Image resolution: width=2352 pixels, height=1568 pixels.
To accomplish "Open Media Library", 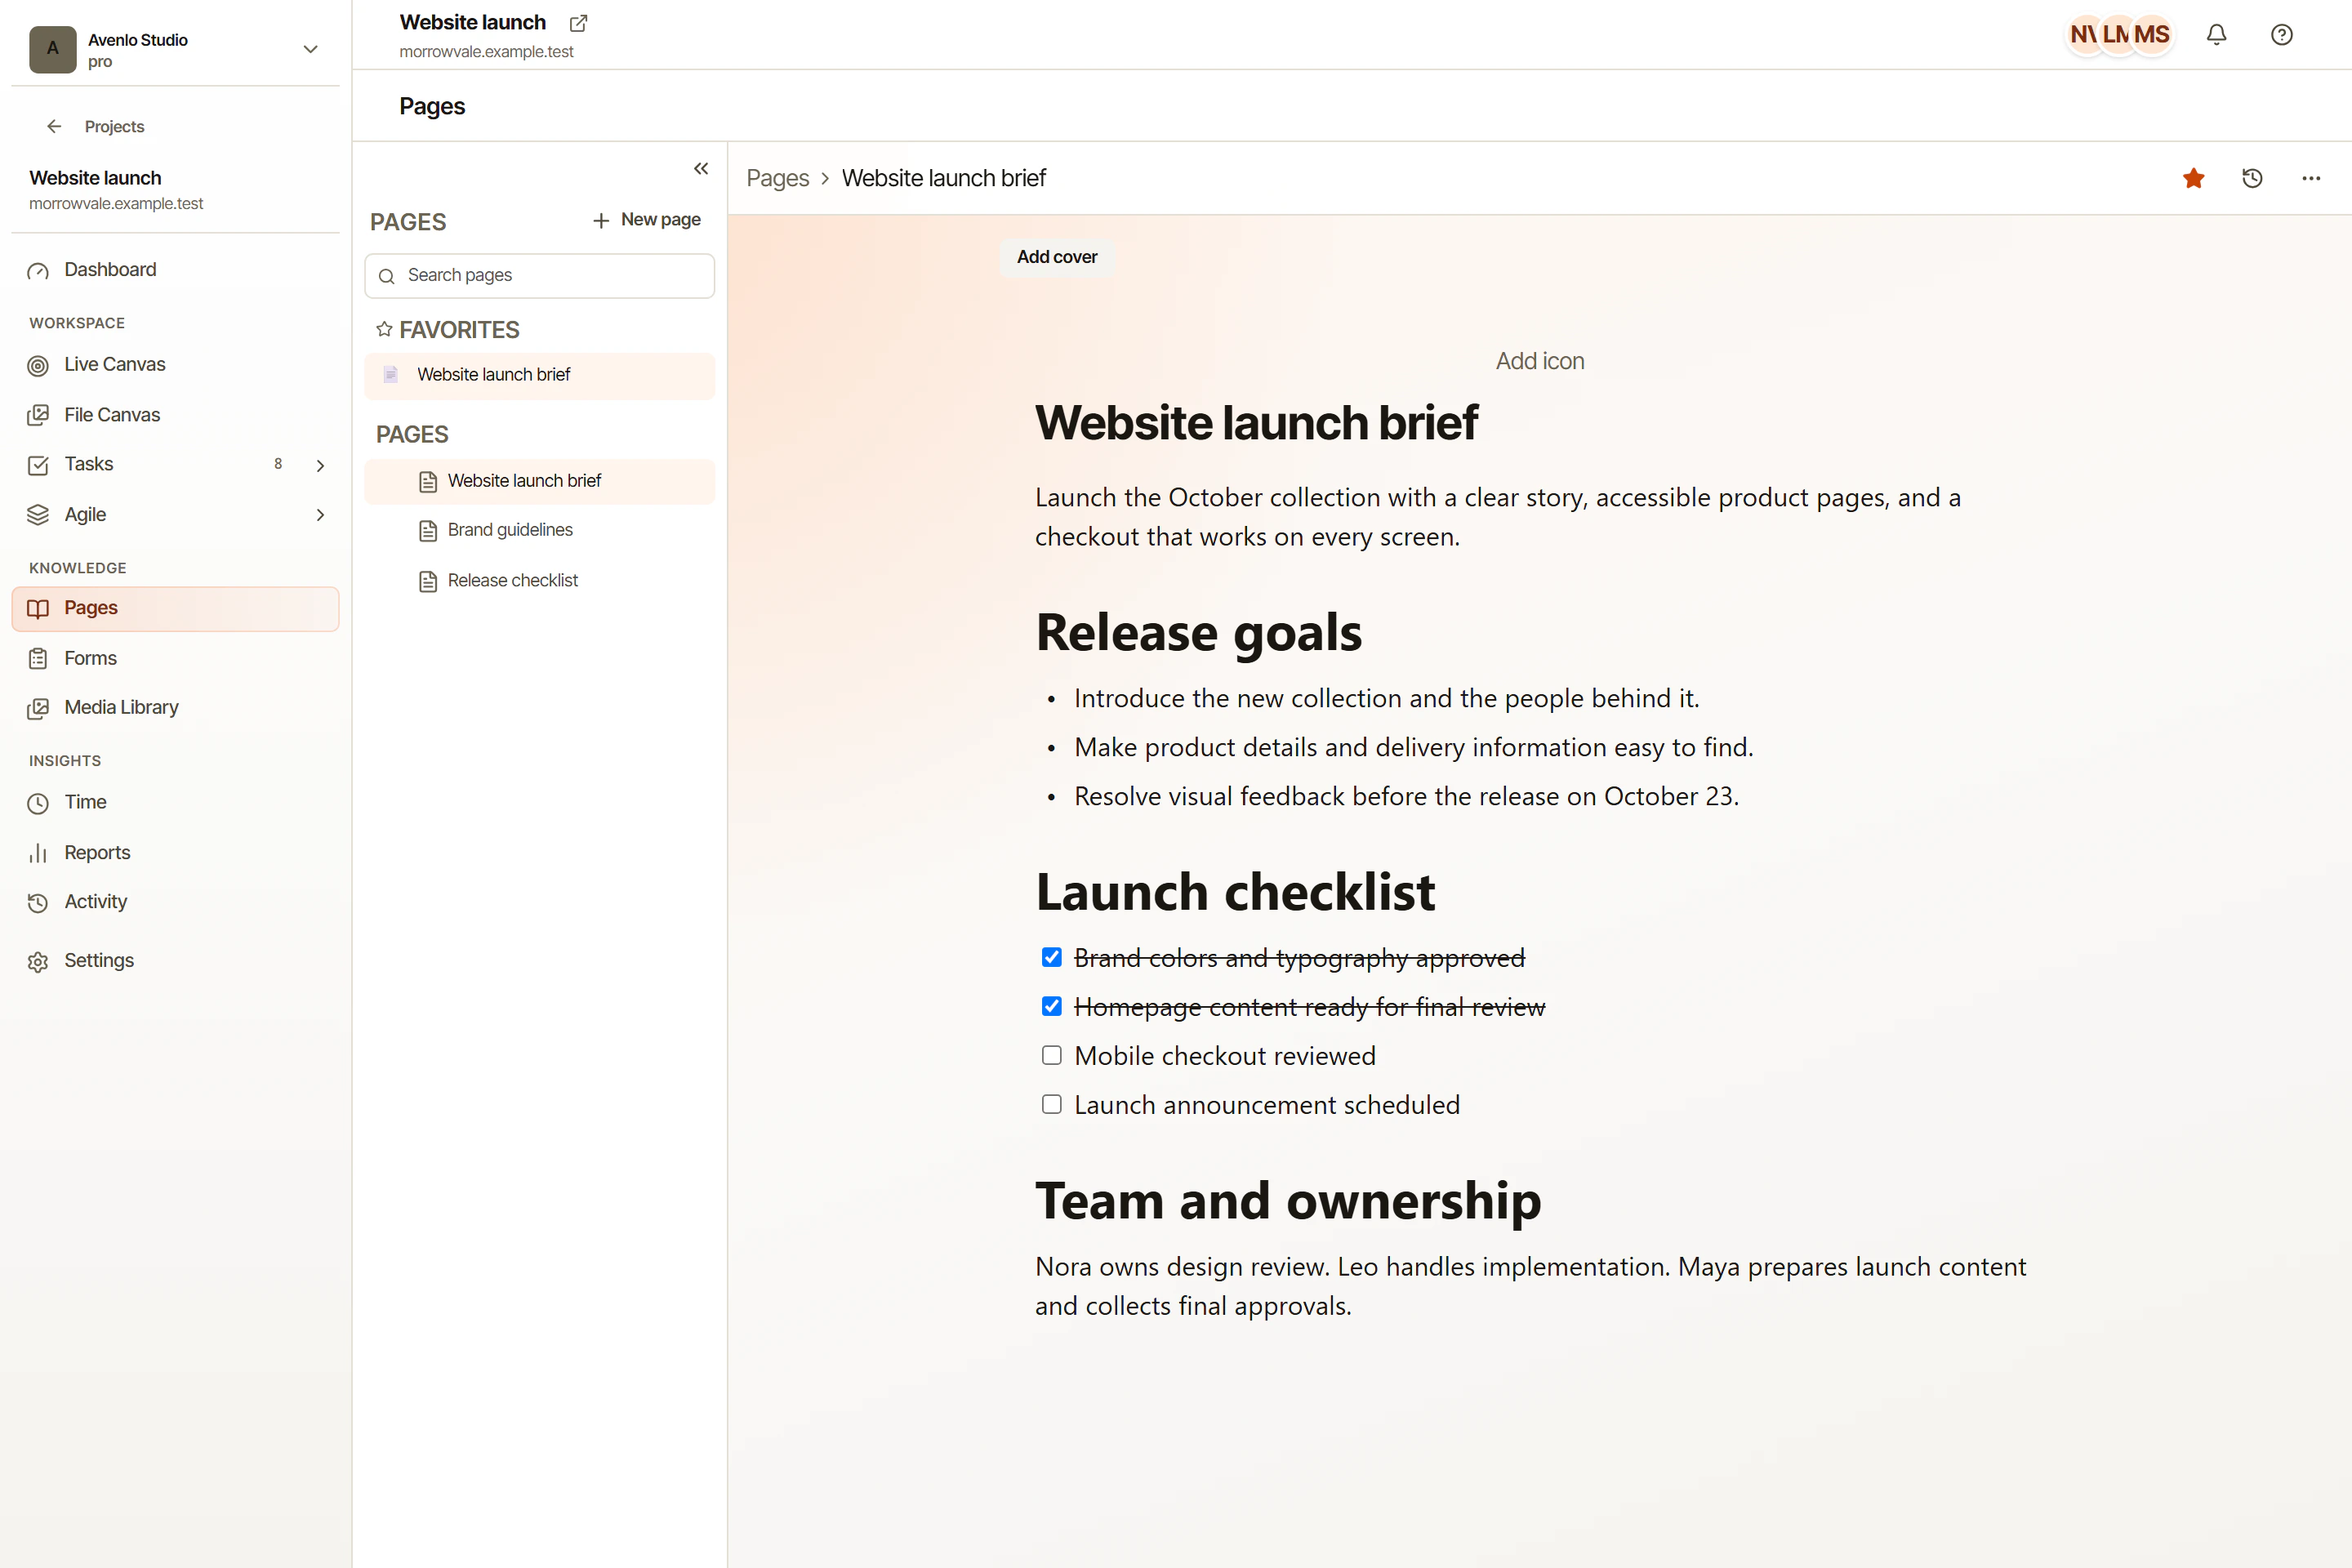I will pyautogui.click(x=176, y=708).
